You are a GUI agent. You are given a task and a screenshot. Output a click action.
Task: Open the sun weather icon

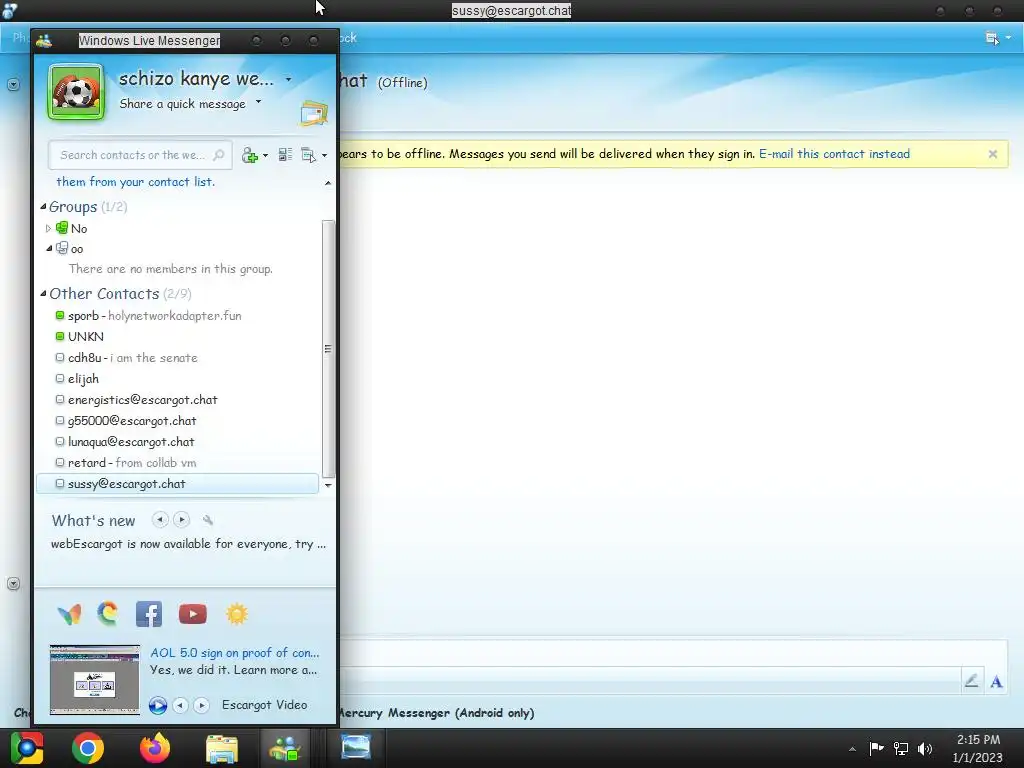click(x=236, y=614)
